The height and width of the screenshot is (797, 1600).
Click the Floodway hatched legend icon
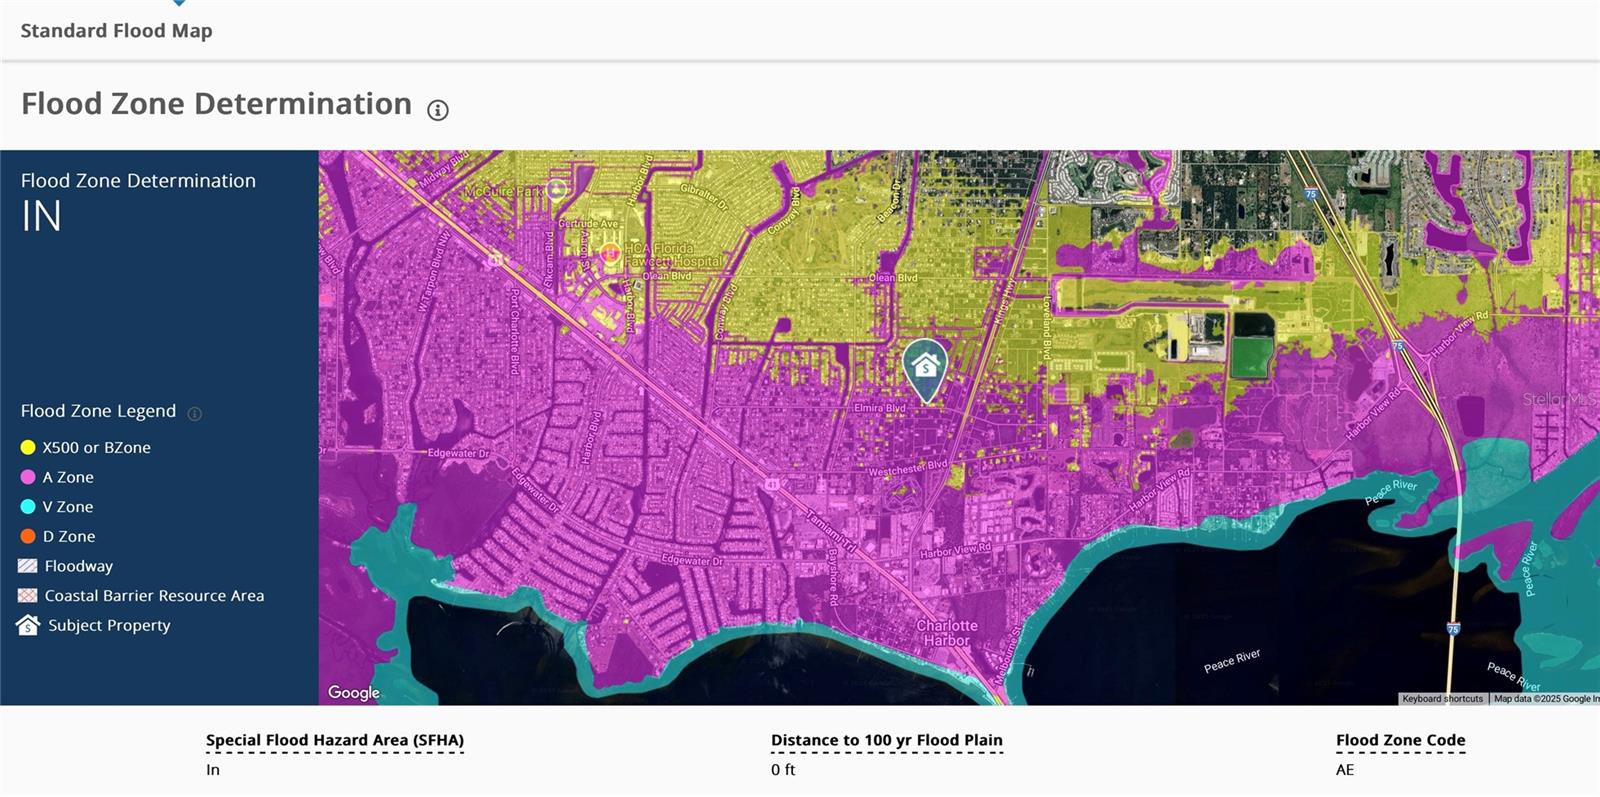tap(28, 566)
